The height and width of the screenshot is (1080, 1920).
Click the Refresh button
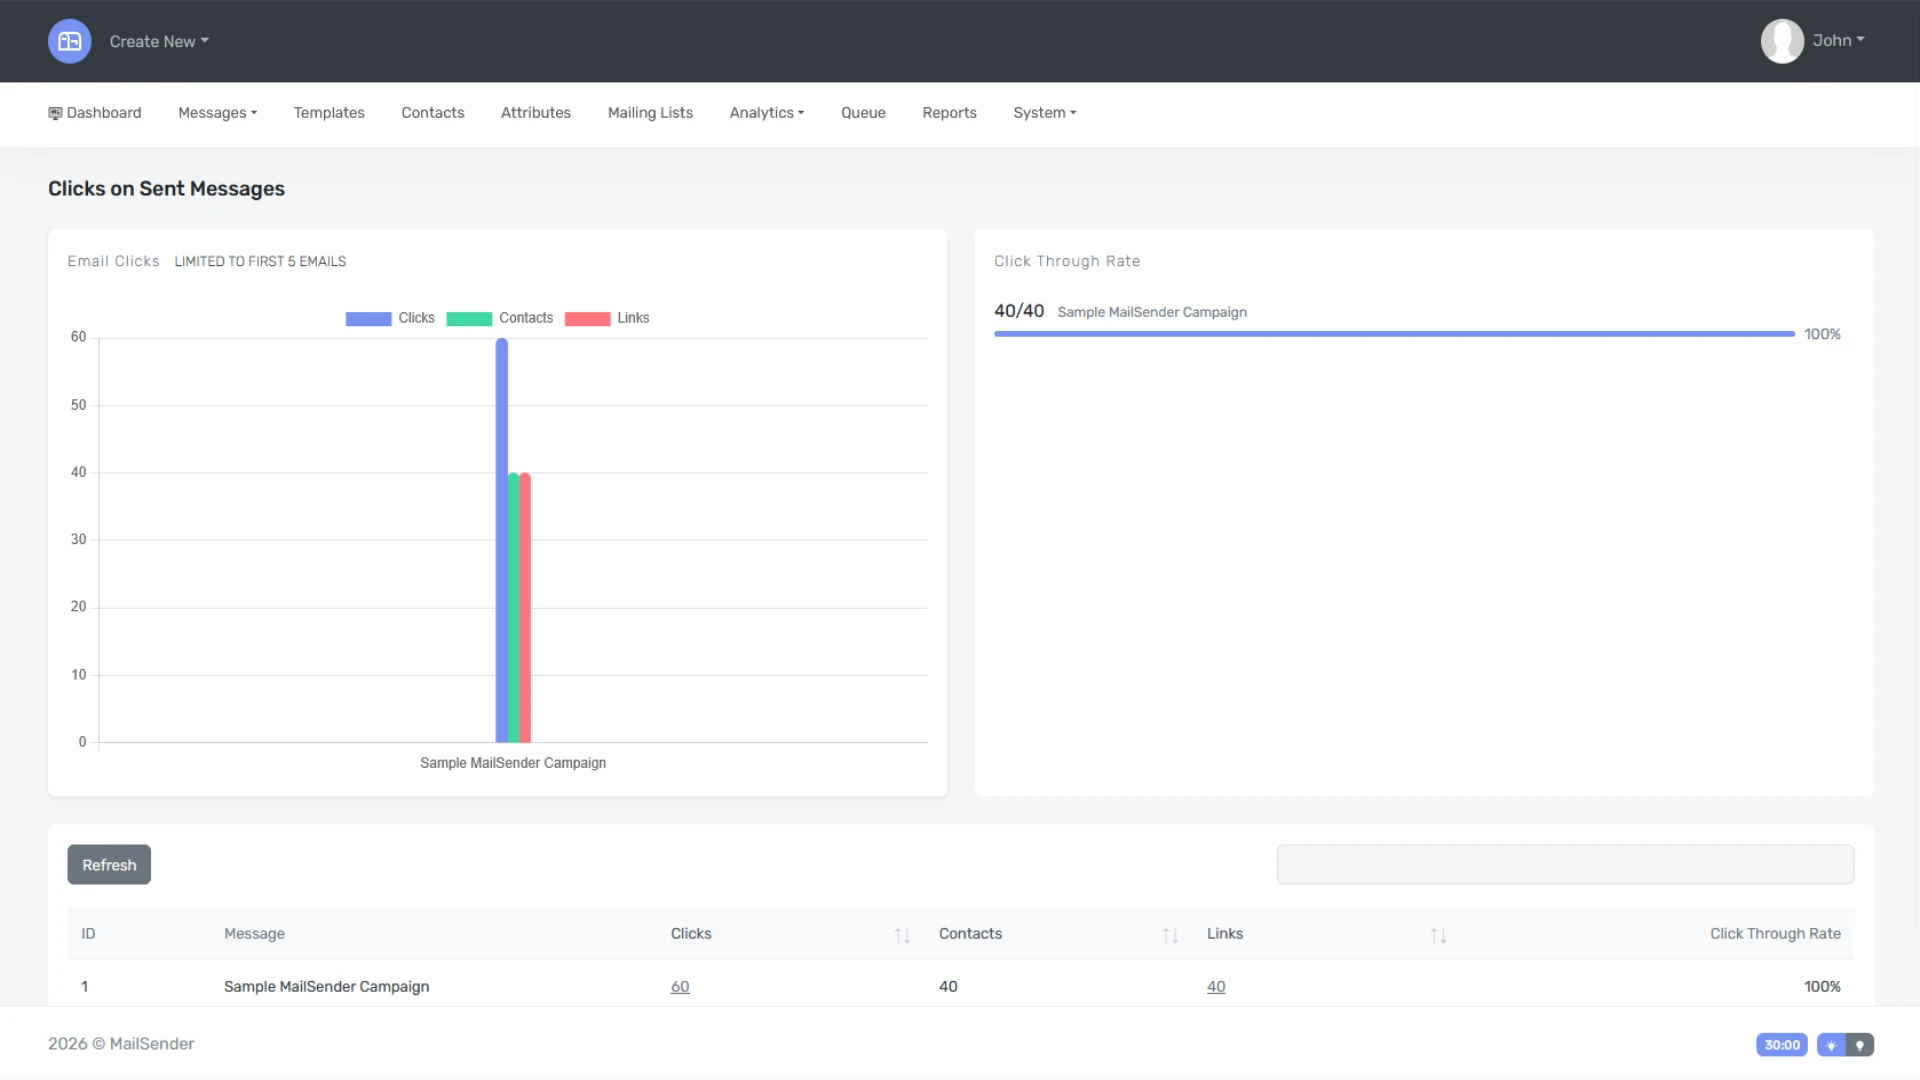click(109, 865)
